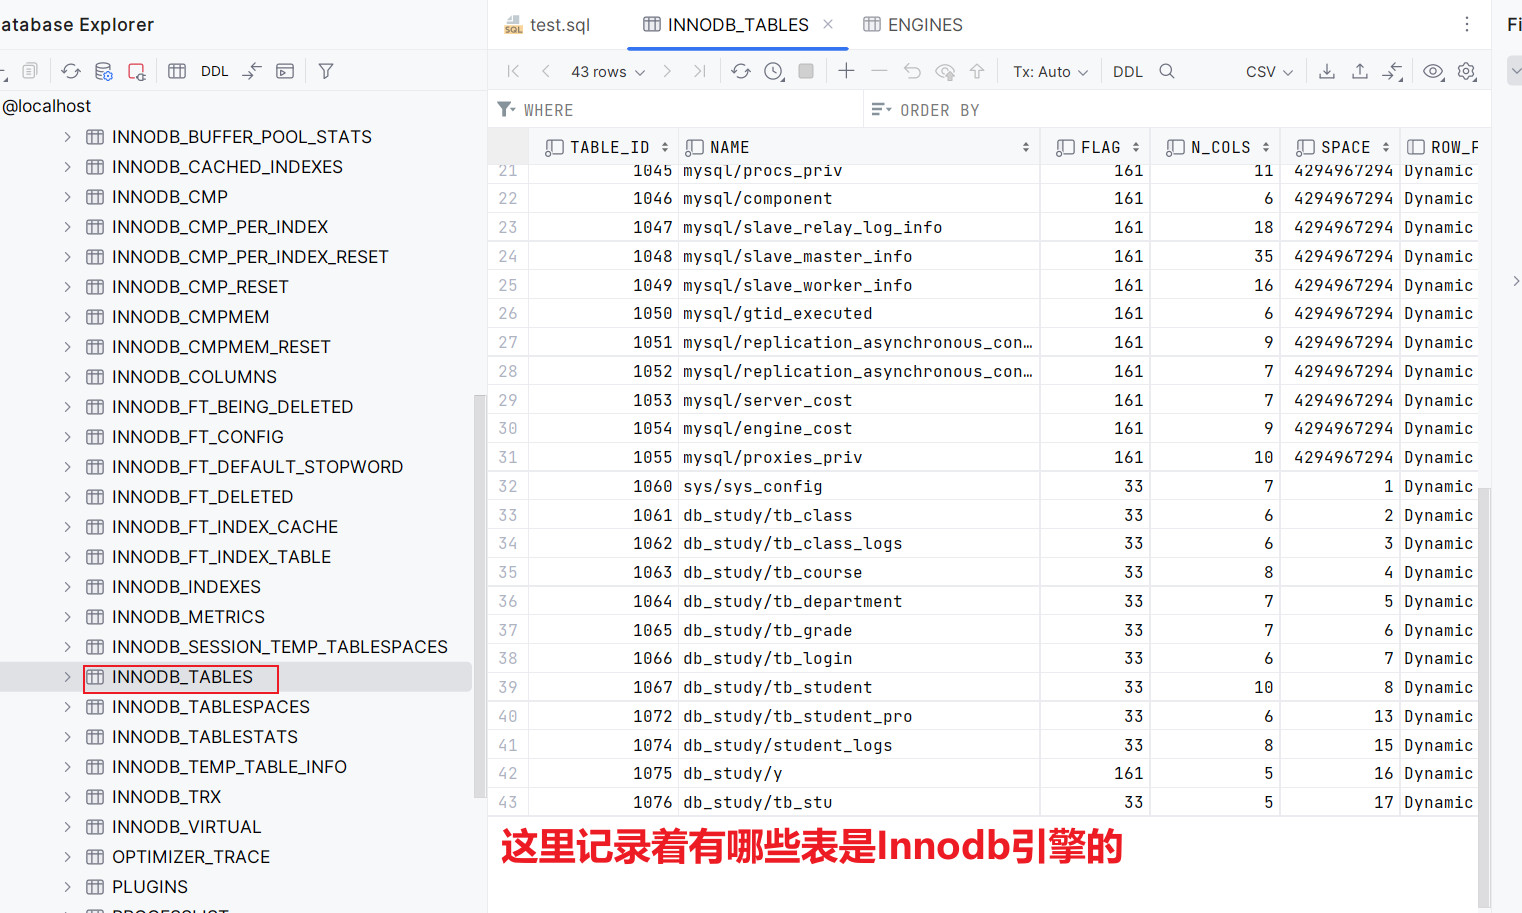Screen dimensions: 1522x913
Task: Open the Tx: Auto transaction dropdown
Action: pos(1050,71)
